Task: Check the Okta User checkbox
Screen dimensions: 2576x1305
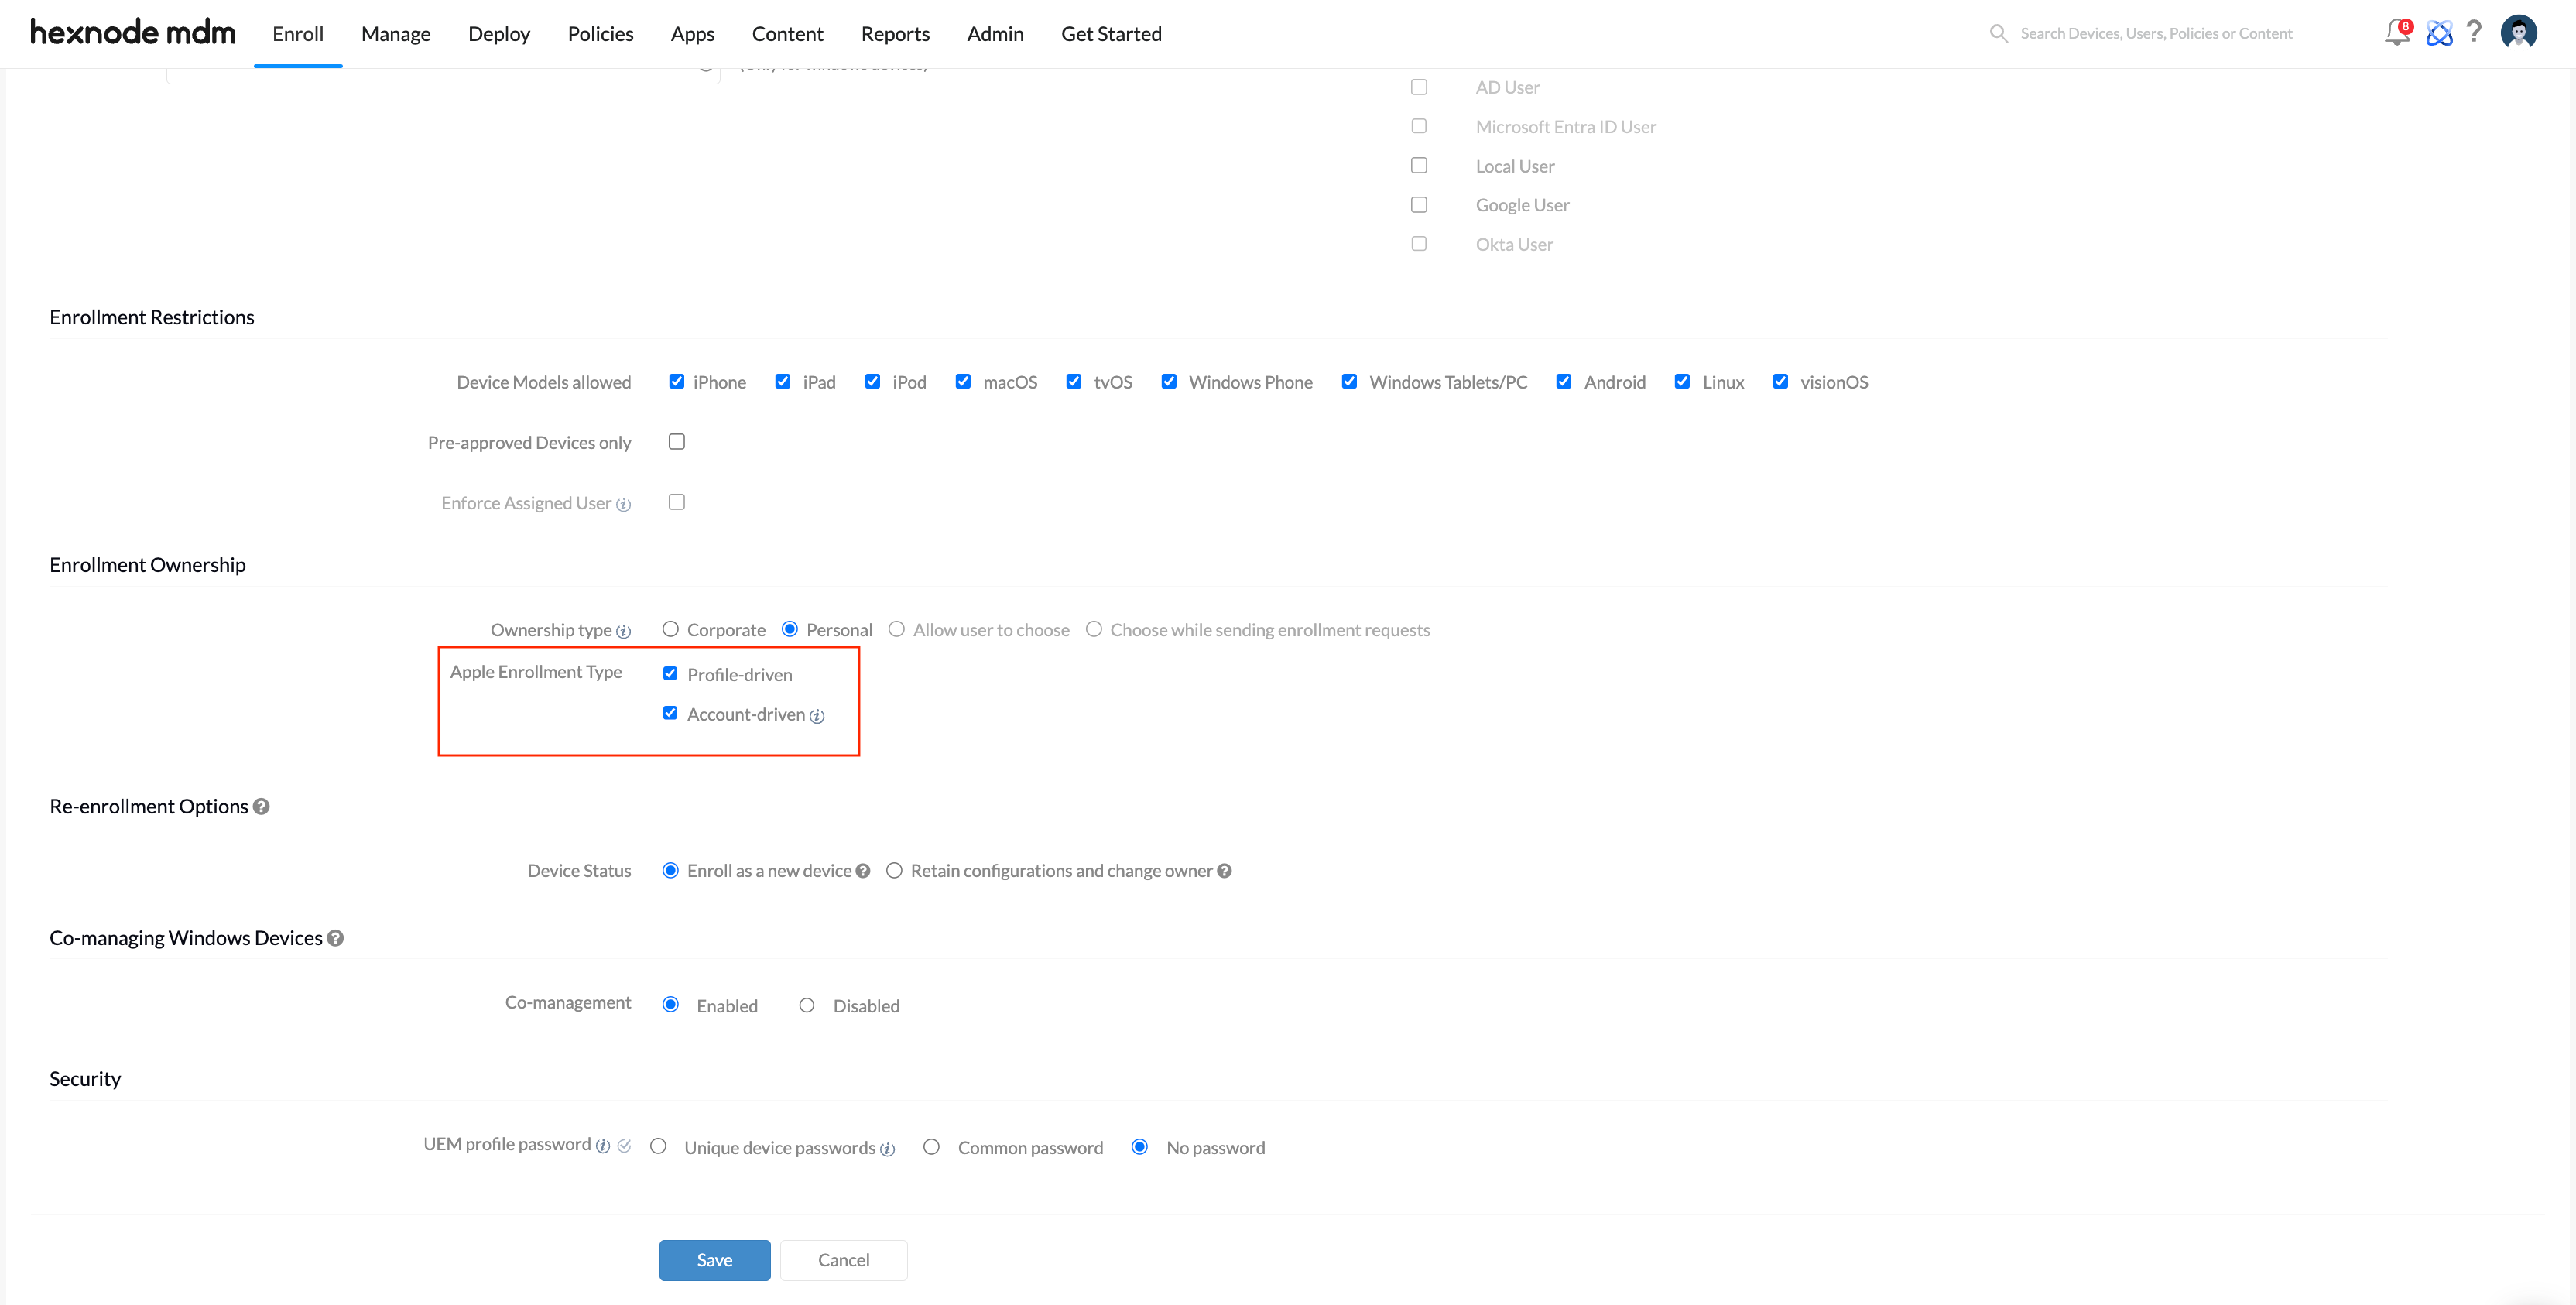Action: coord(1419,244)
